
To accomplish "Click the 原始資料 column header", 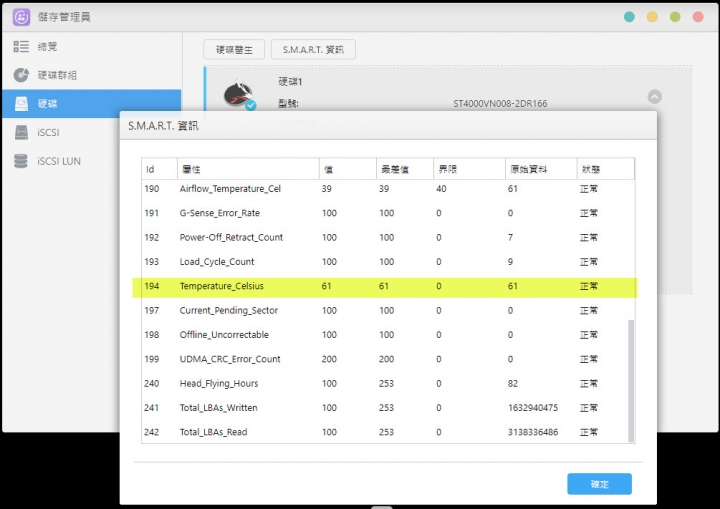I will tap(541, 169).
